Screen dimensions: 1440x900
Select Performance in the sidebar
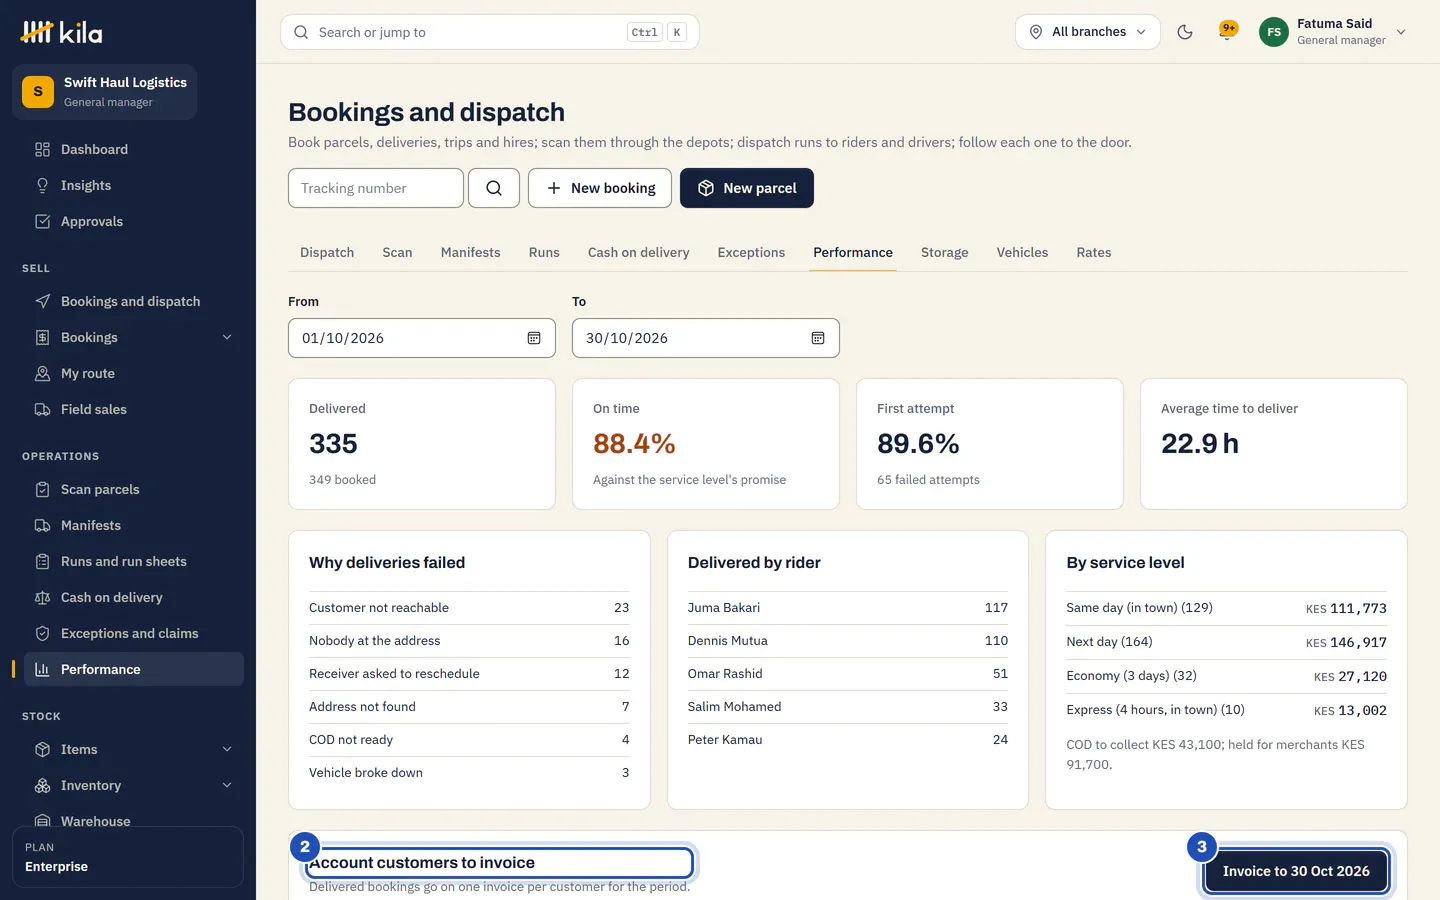[134, 669]
